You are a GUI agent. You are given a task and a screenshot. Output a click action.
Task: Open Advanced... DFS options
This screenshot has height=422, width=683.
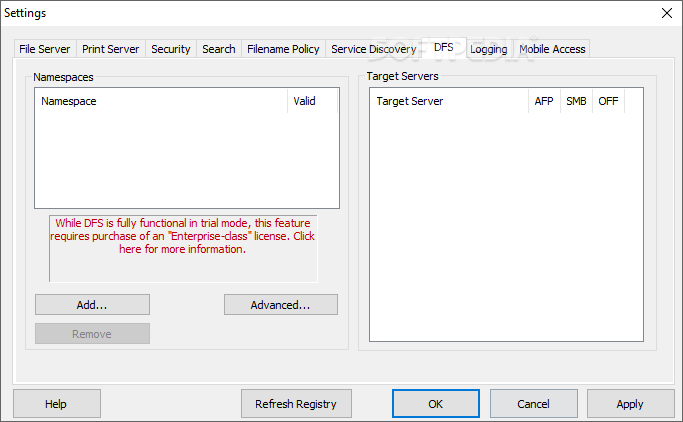tap(280, 304)
